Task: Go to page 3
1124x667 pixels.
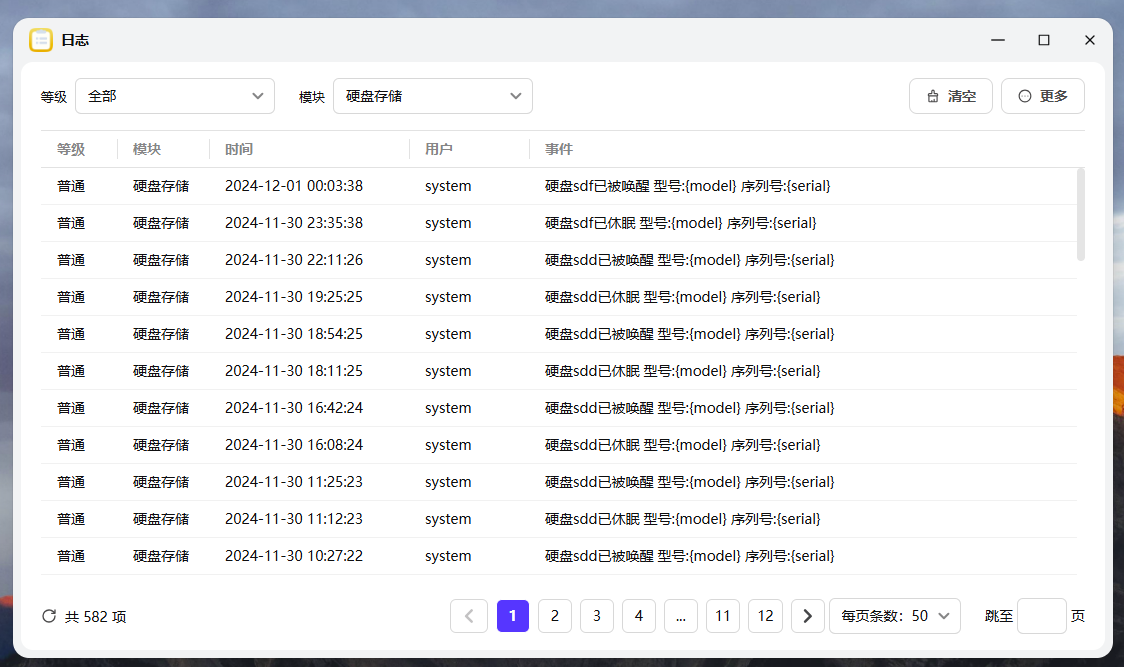Action: pyautogui.click(x=596, y=616)
